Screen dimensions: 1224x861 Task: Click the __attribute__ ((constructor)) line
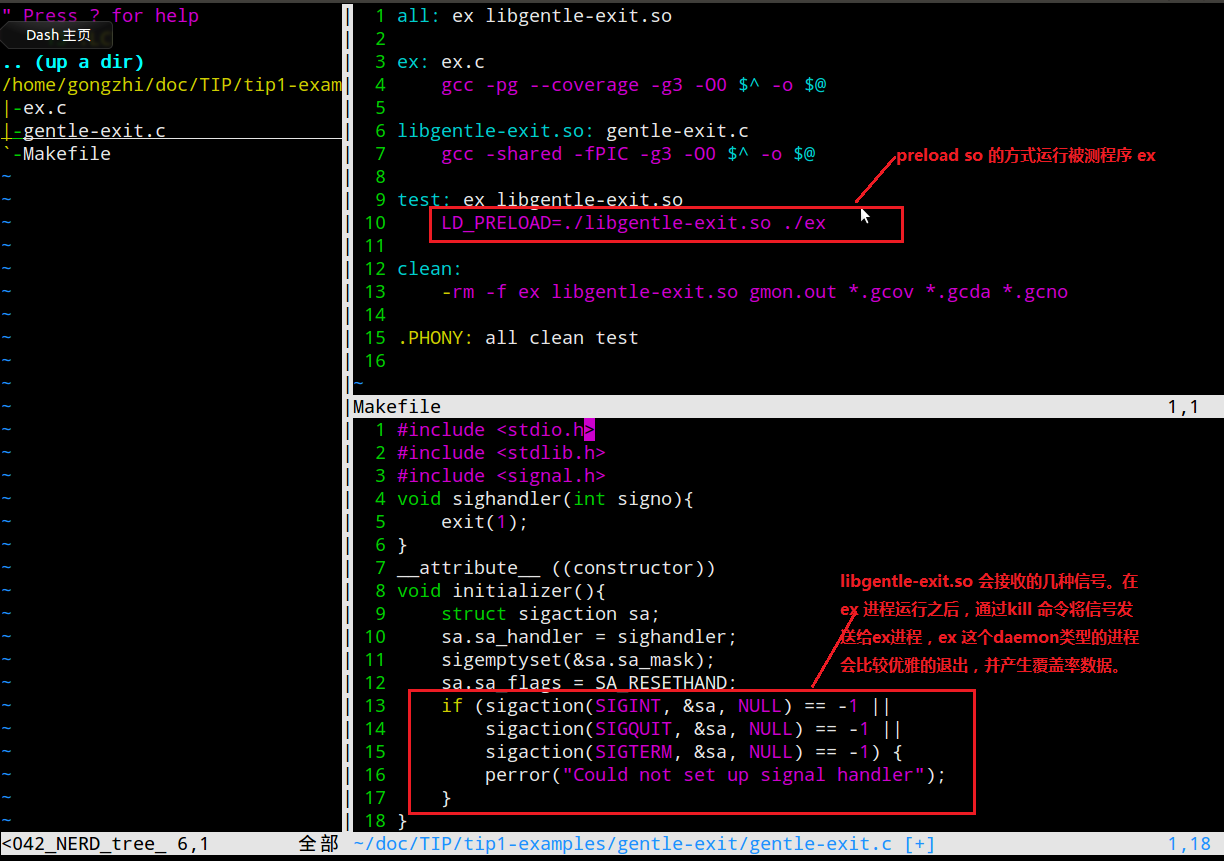coord(556,568)
